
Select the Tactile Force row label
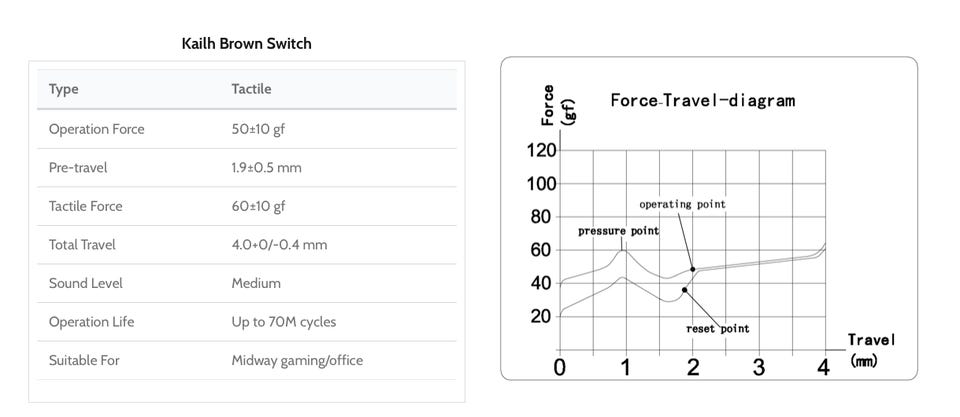pyautogui.click(x=85, y=206)
